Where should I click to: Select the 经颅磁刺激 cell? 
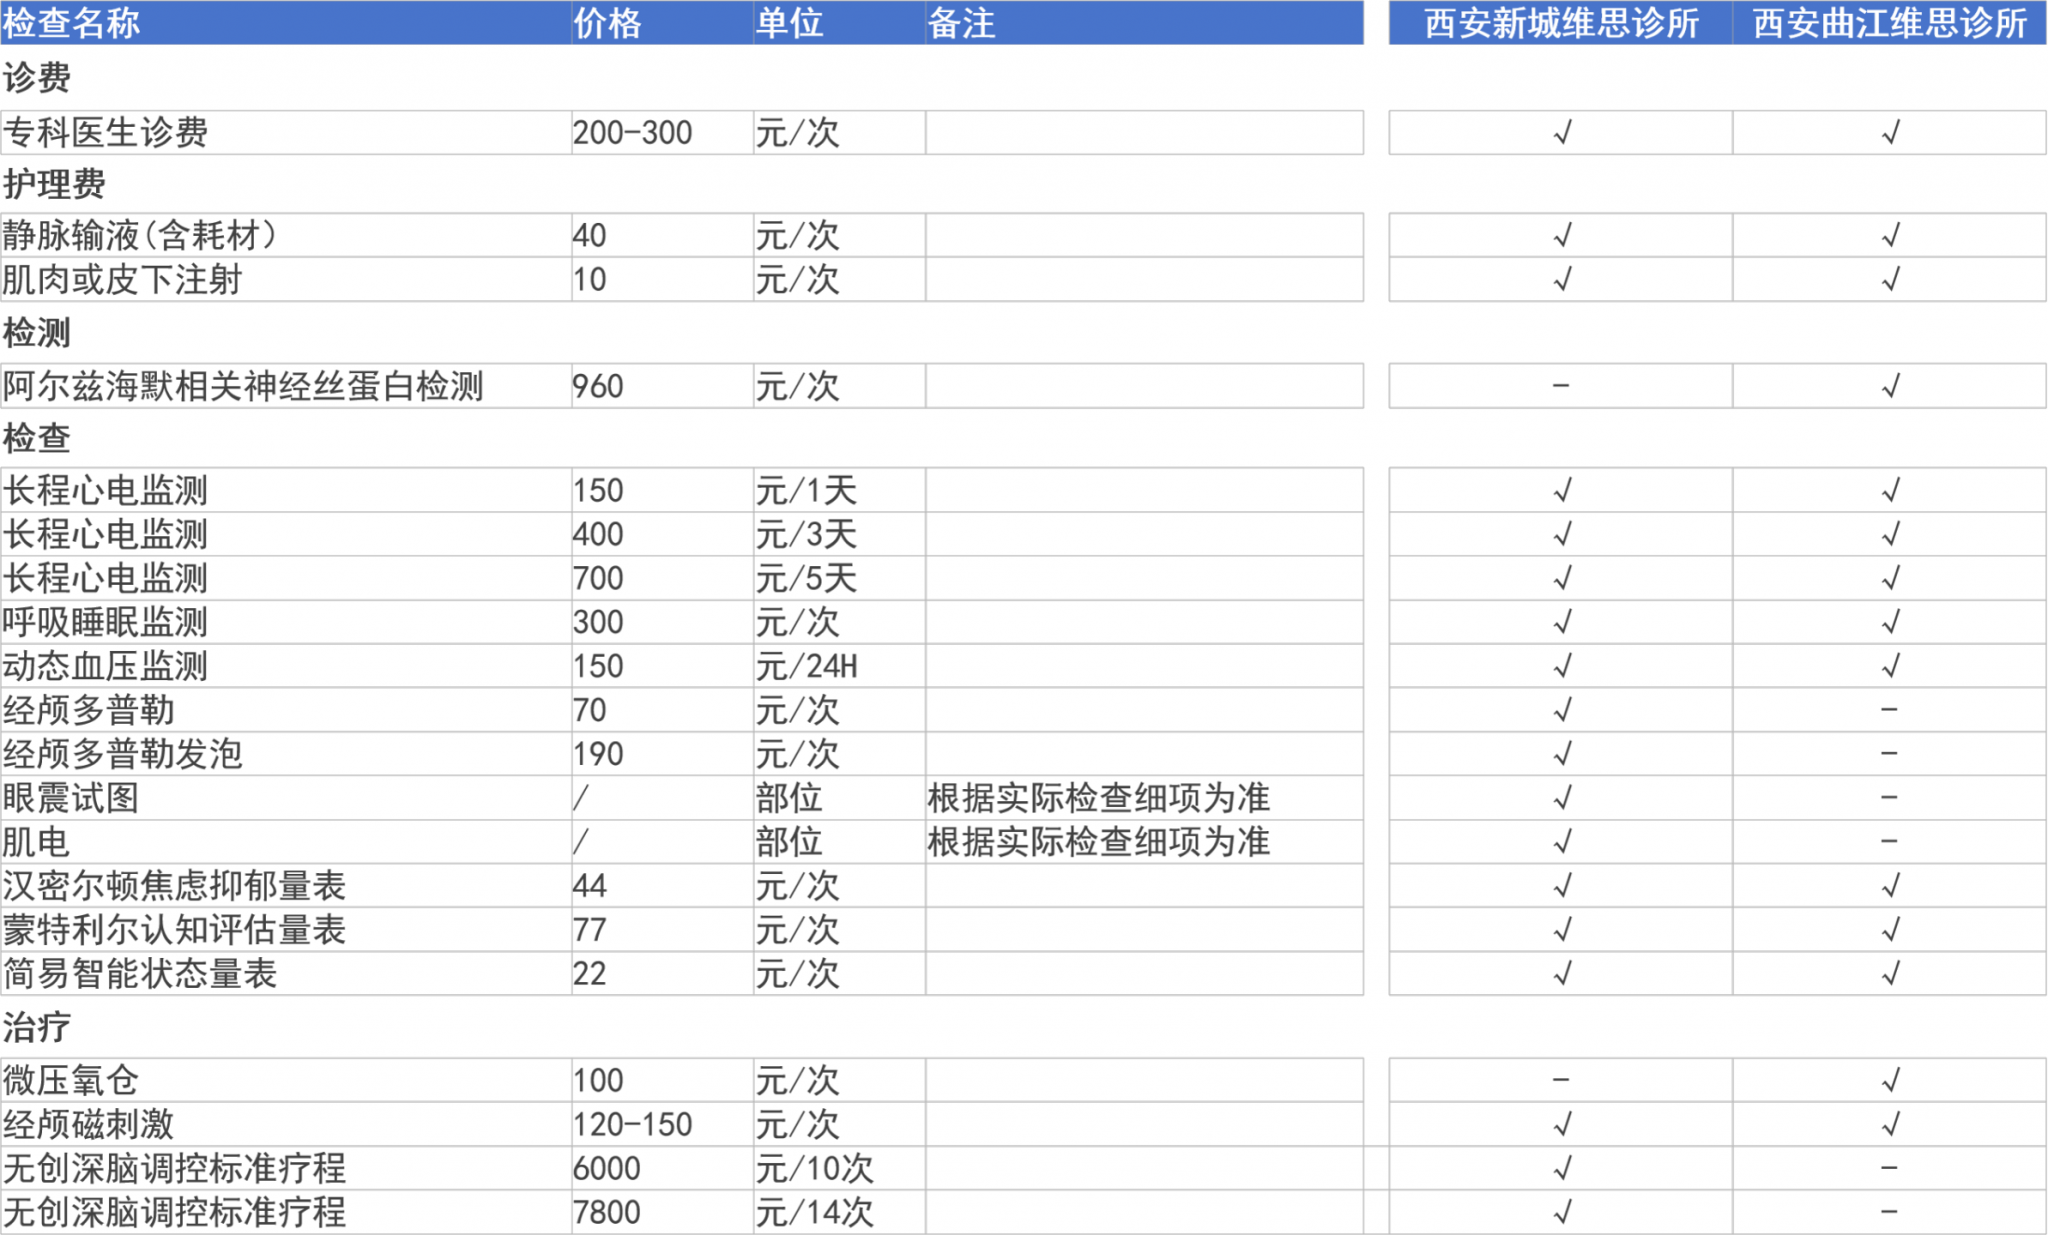(x=286, y=1124)
